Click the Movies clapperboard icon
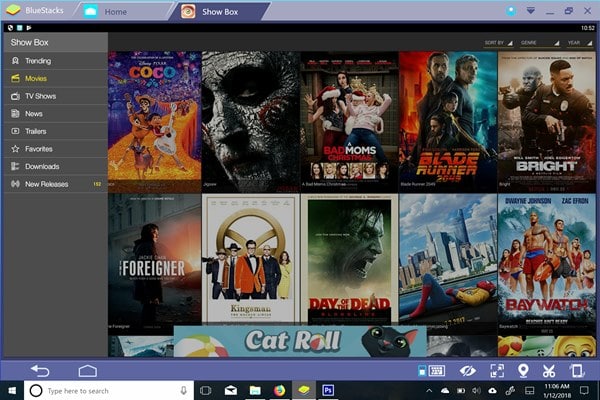This screenshot has width=600, height=400. pos(15,78)
